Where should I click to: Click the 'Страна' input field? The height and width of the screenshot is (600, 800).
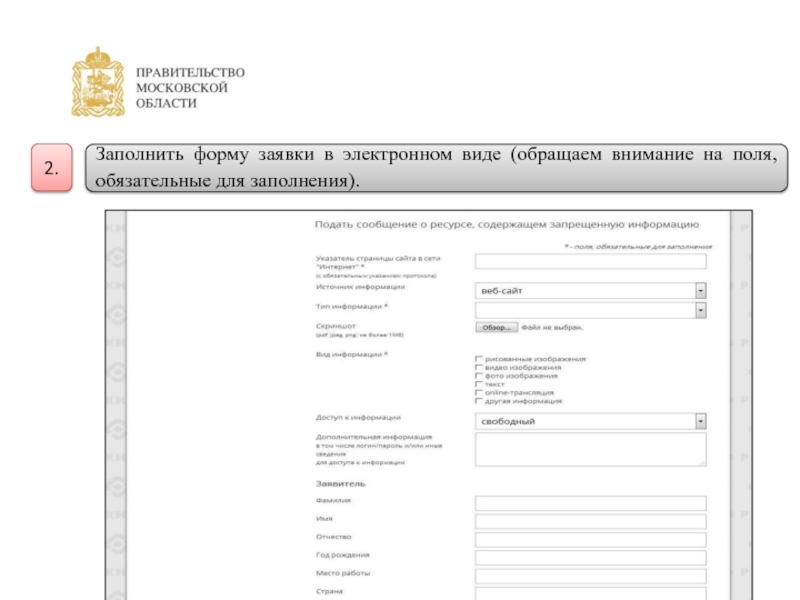590,593
